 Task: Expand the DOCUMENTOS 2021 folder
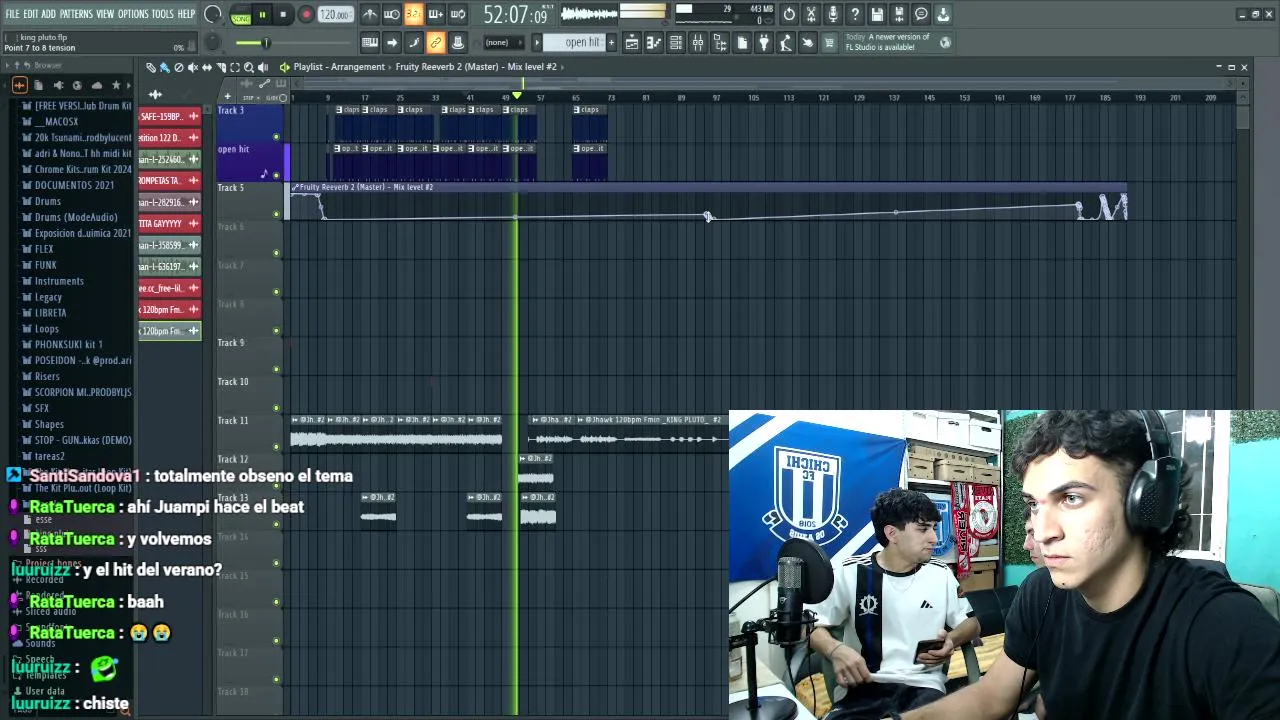point(74,185)
